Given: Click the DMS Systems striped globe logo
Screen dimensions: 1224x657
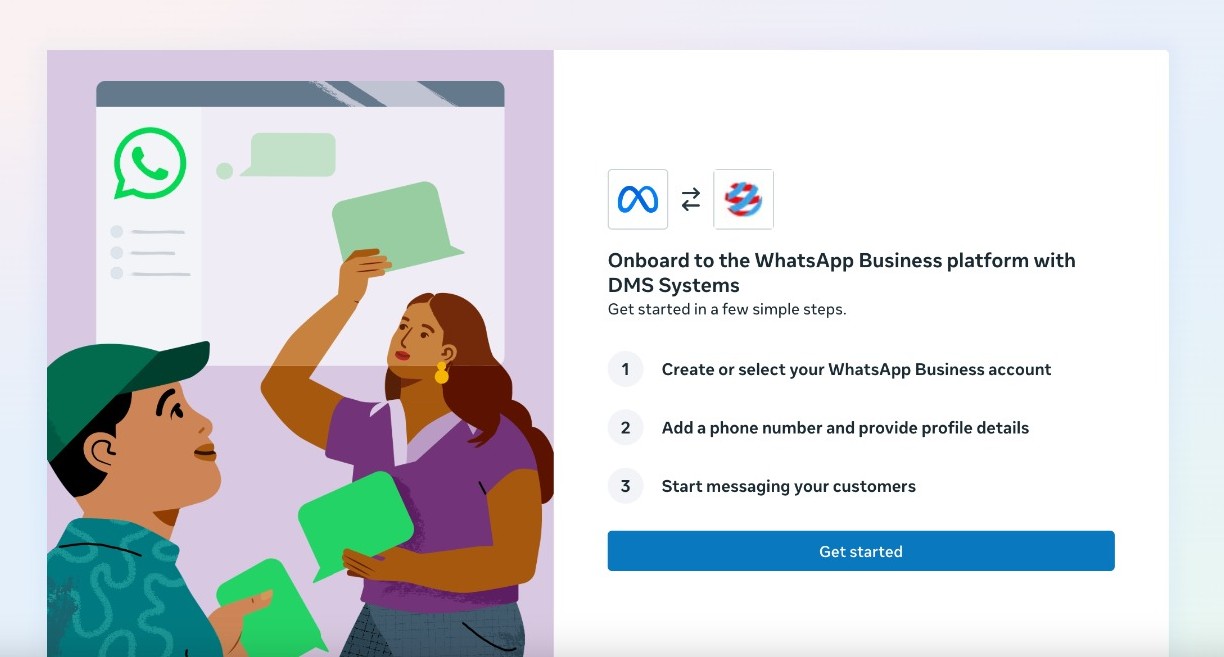Looking at the screenshot, I should [743, 199].
